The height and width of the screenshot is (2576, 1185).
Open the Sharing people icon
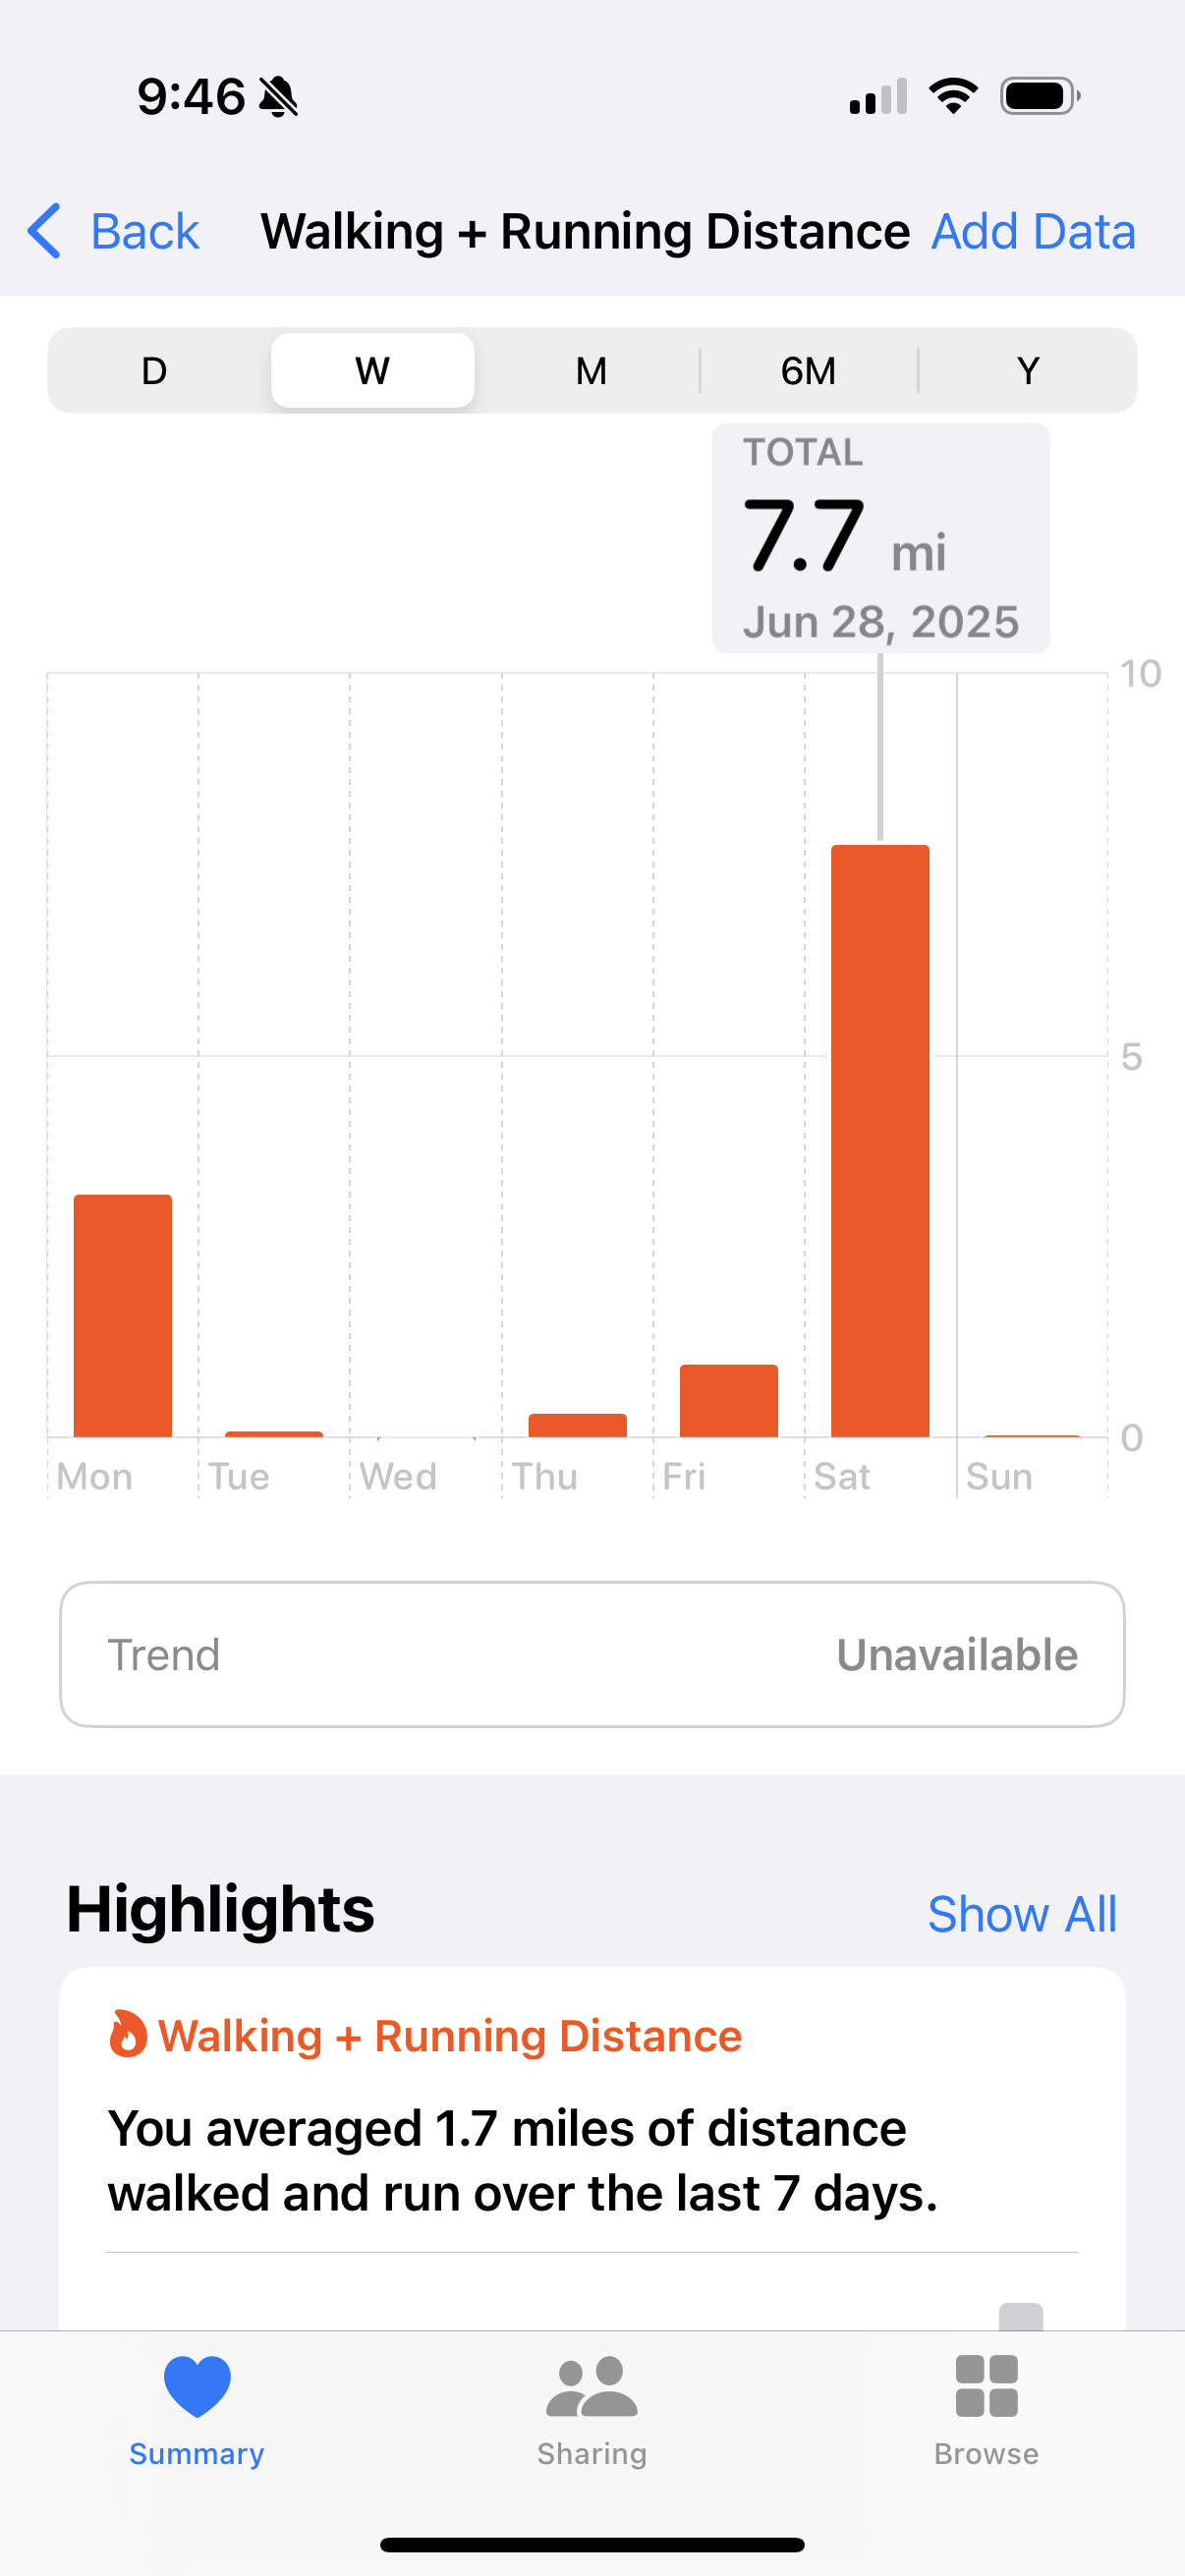592,2386
